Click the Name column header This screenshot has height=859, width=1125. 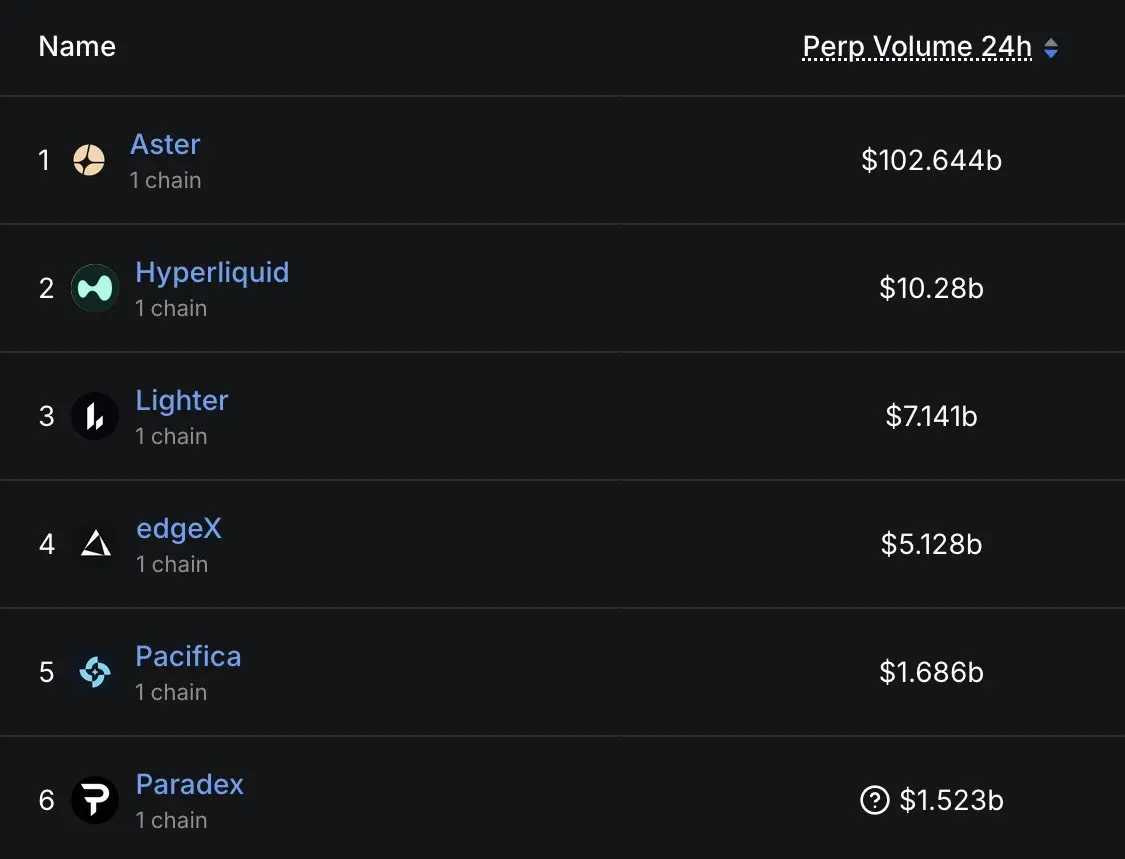(77, 47)
